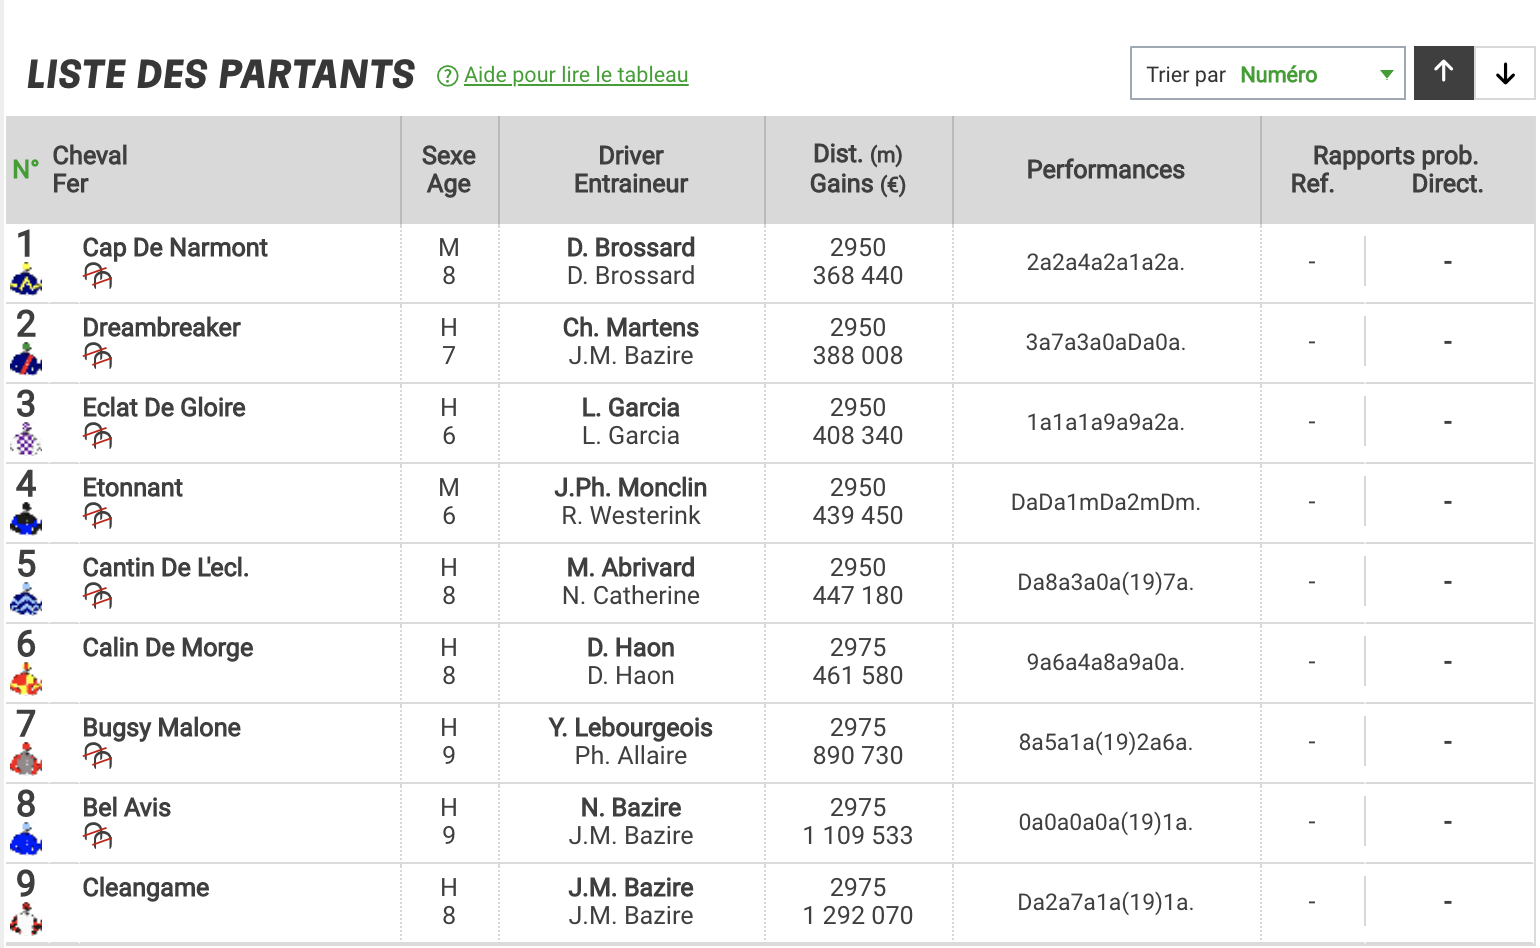Sort descending with down arrow button

[x=1505, y=73]
